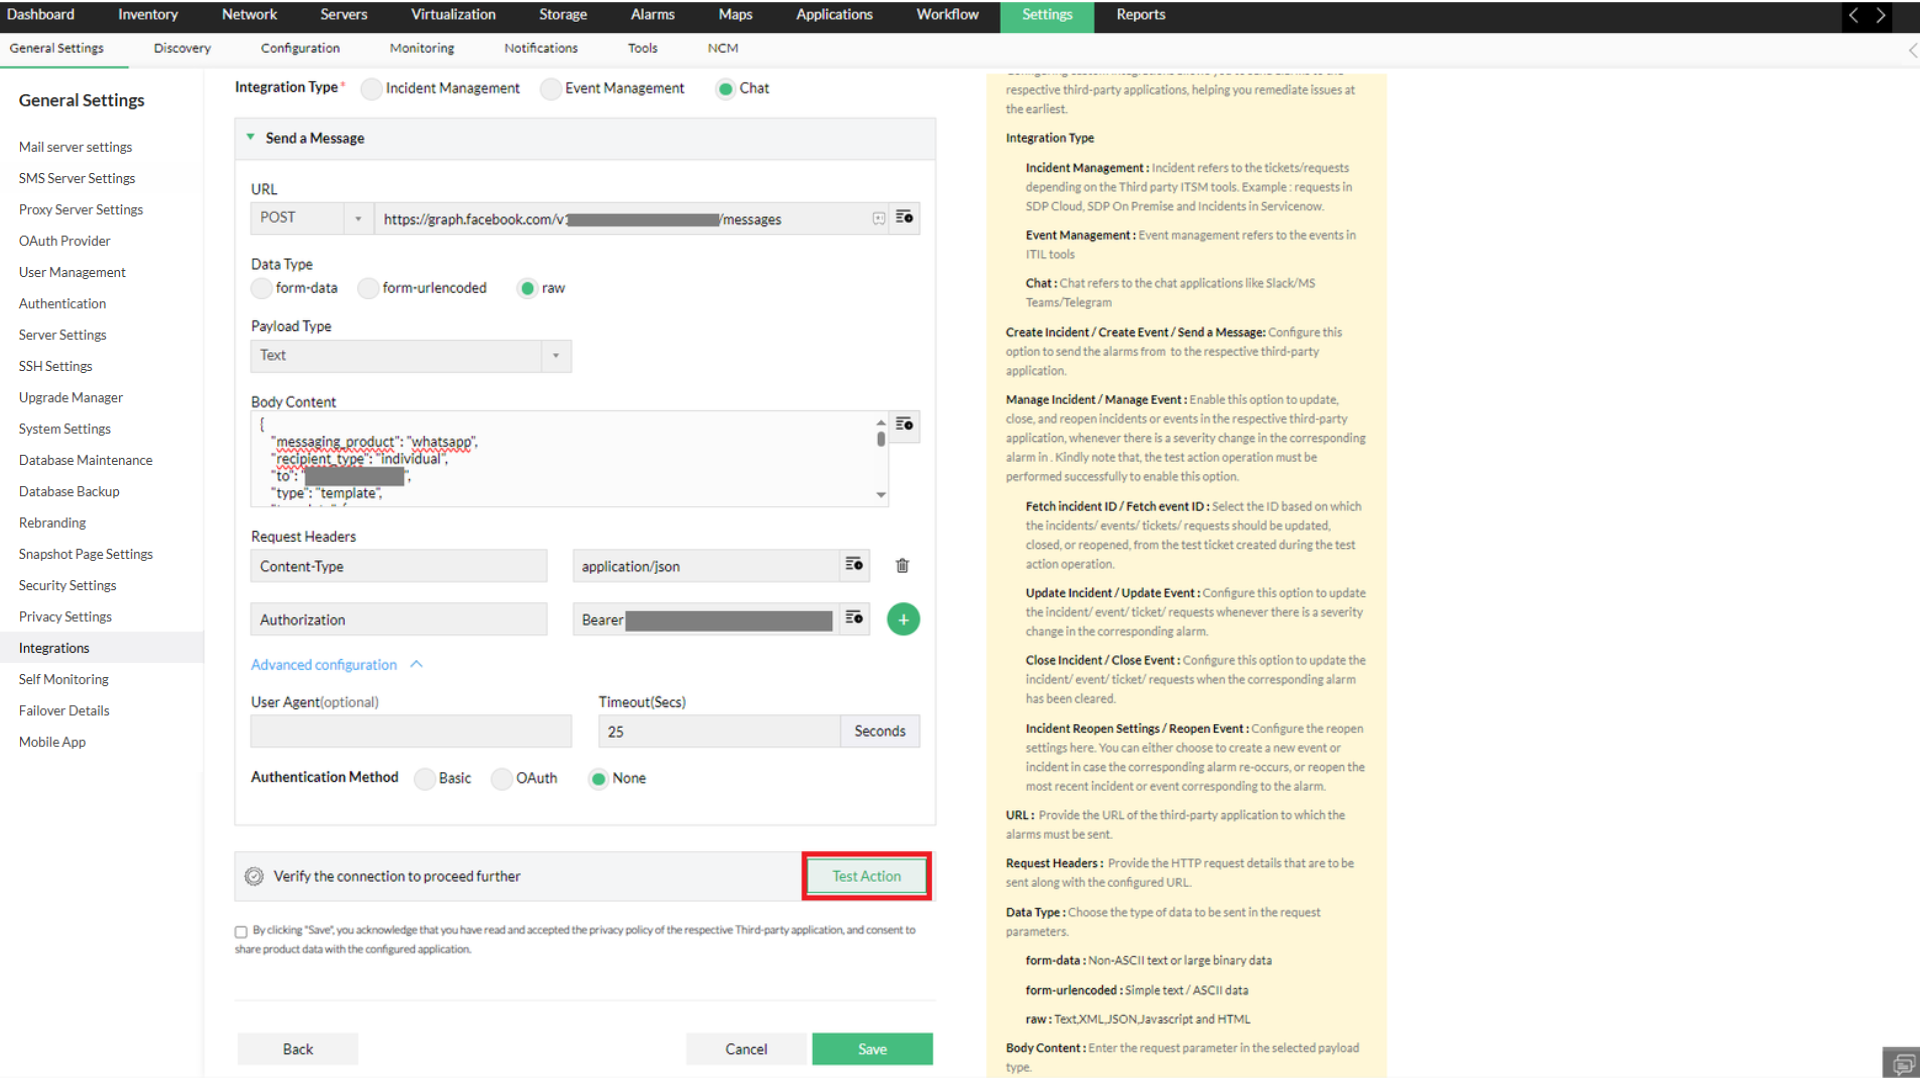The width and height of the screenshot is (1920, 1080).
Task: Click variable icon in Bearer authorization field
Action: [854, 619]
